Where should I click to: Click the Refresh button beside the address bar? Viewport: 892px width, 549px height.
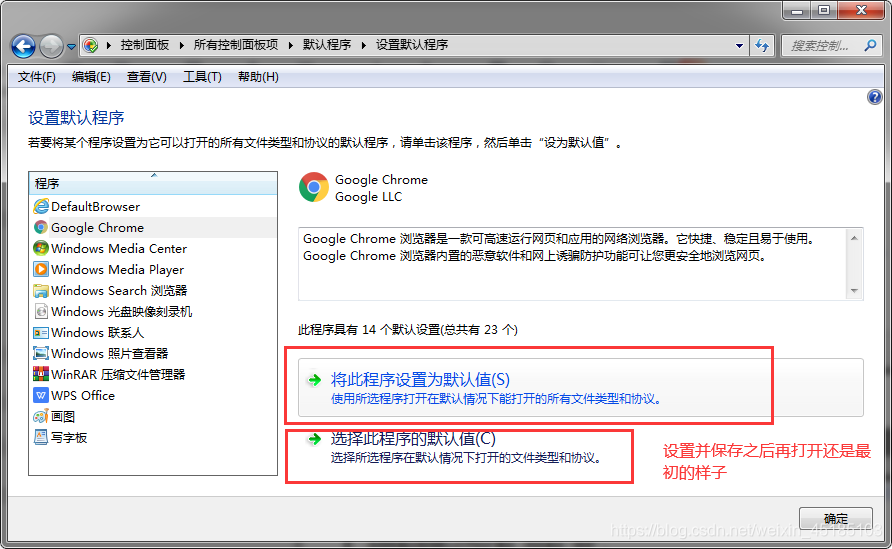[x=762, y=46]
